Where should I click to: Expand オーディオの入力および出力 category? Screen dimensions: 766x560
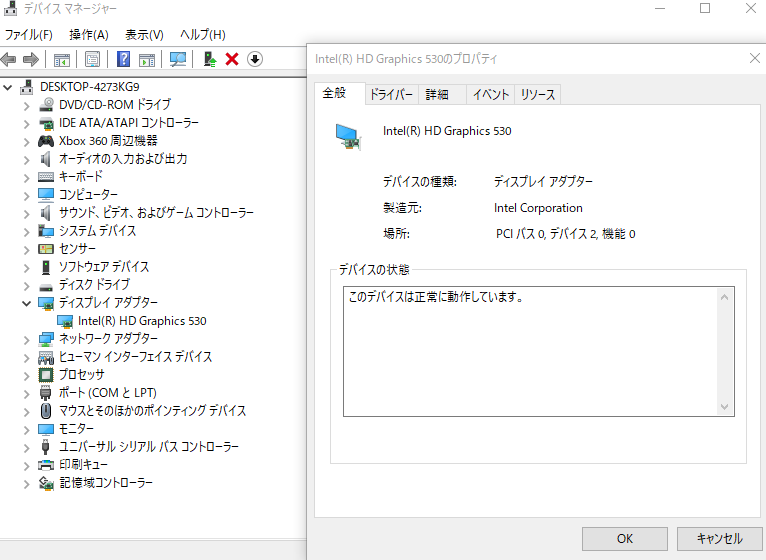click(x=26, y=160)
